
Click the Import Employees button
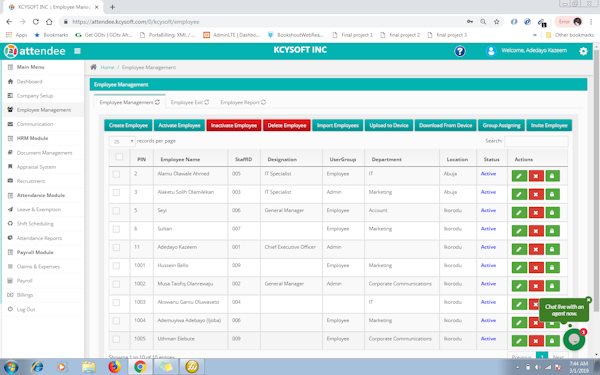pos(338,125)
